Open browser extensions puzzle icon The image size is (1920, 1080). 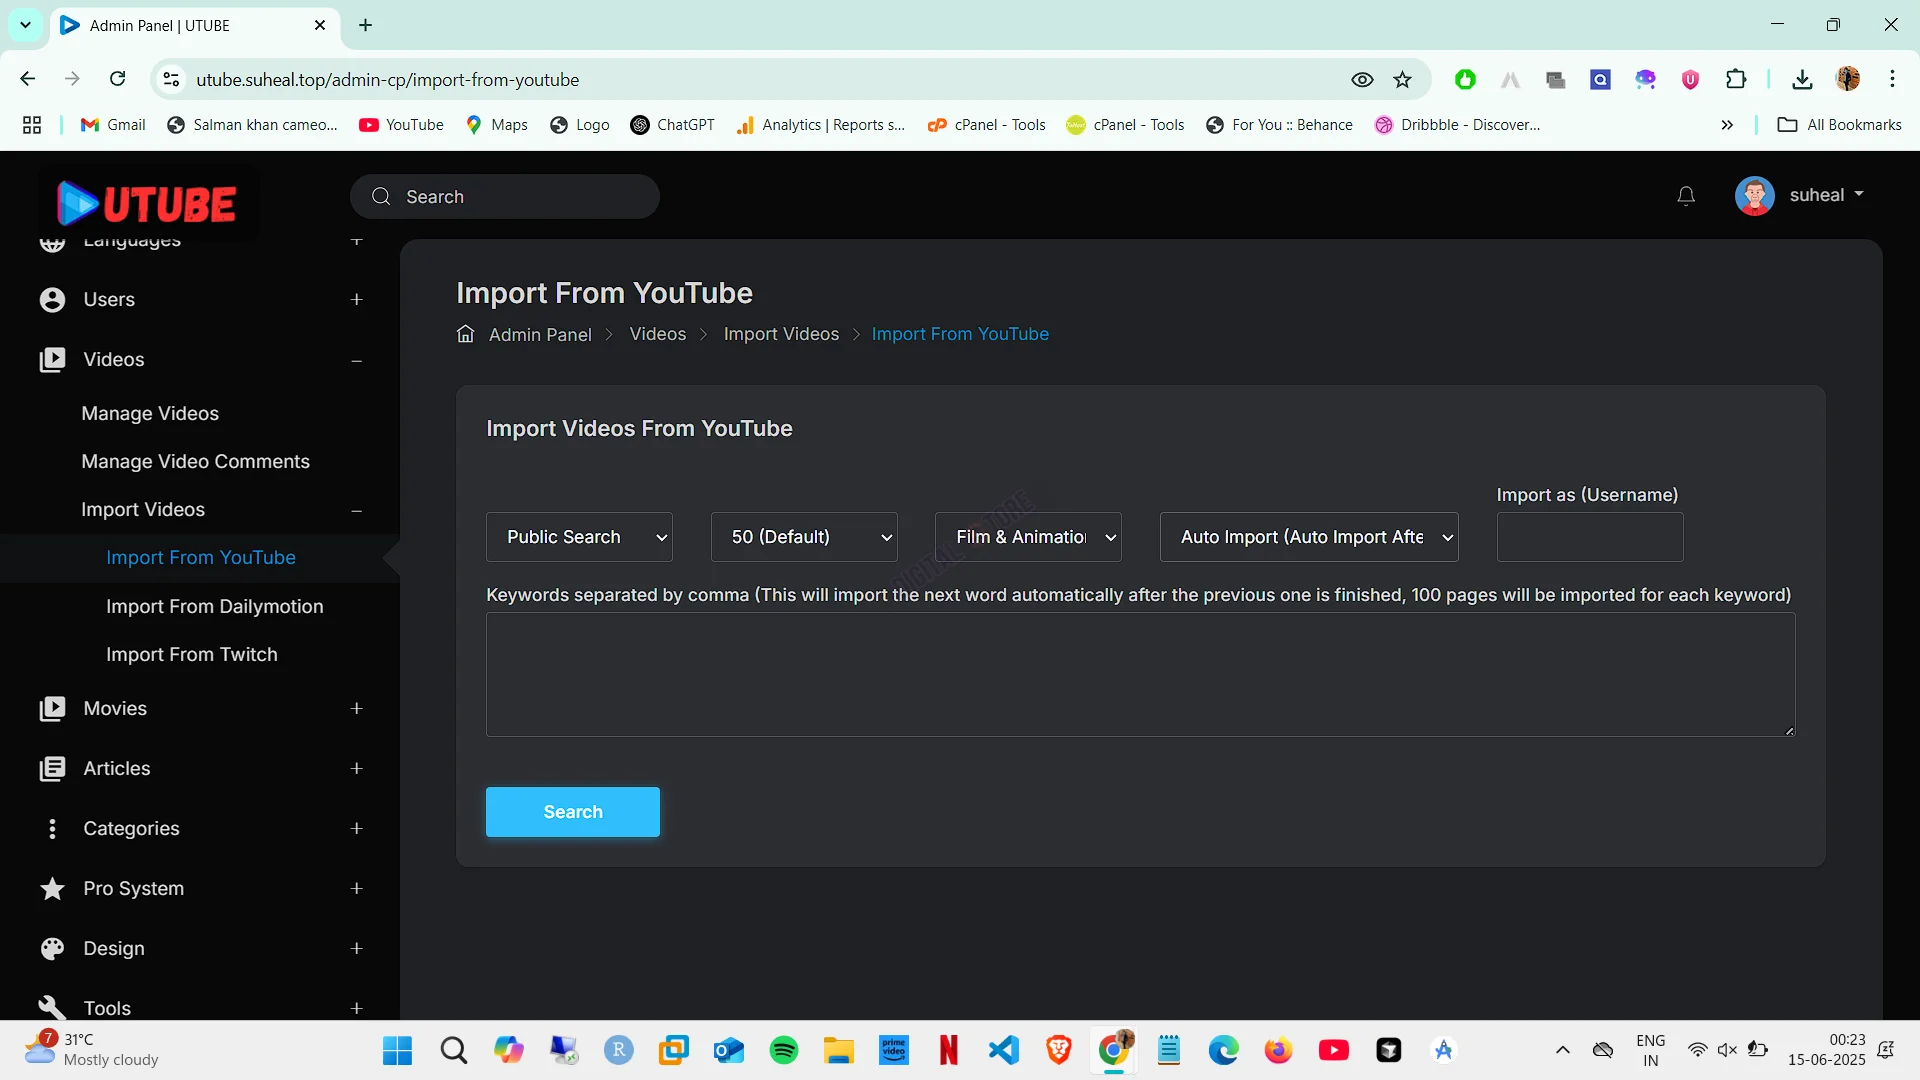[1736, 80]
